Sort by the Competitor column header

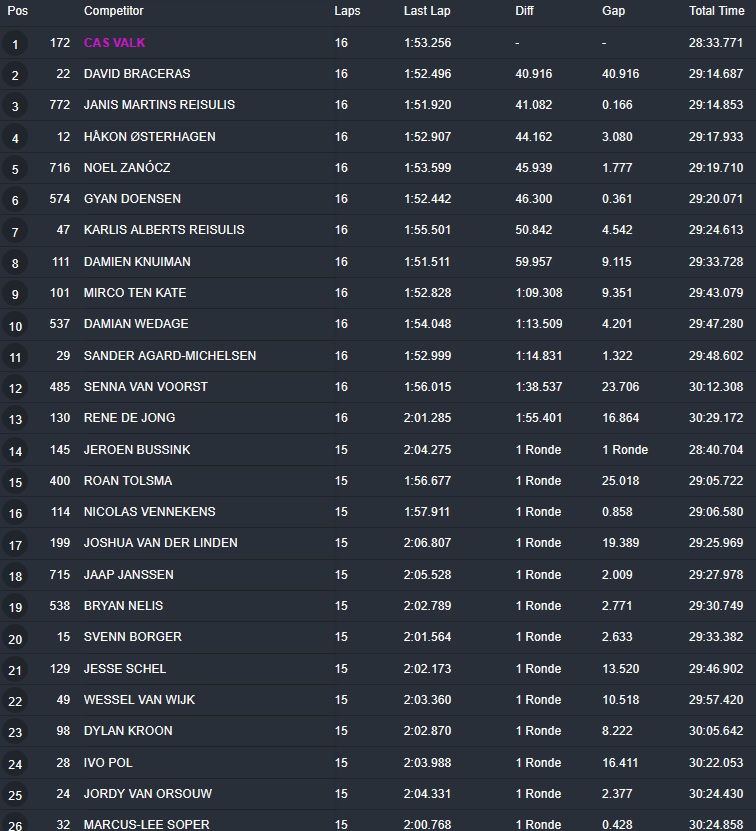coord(113,11)
